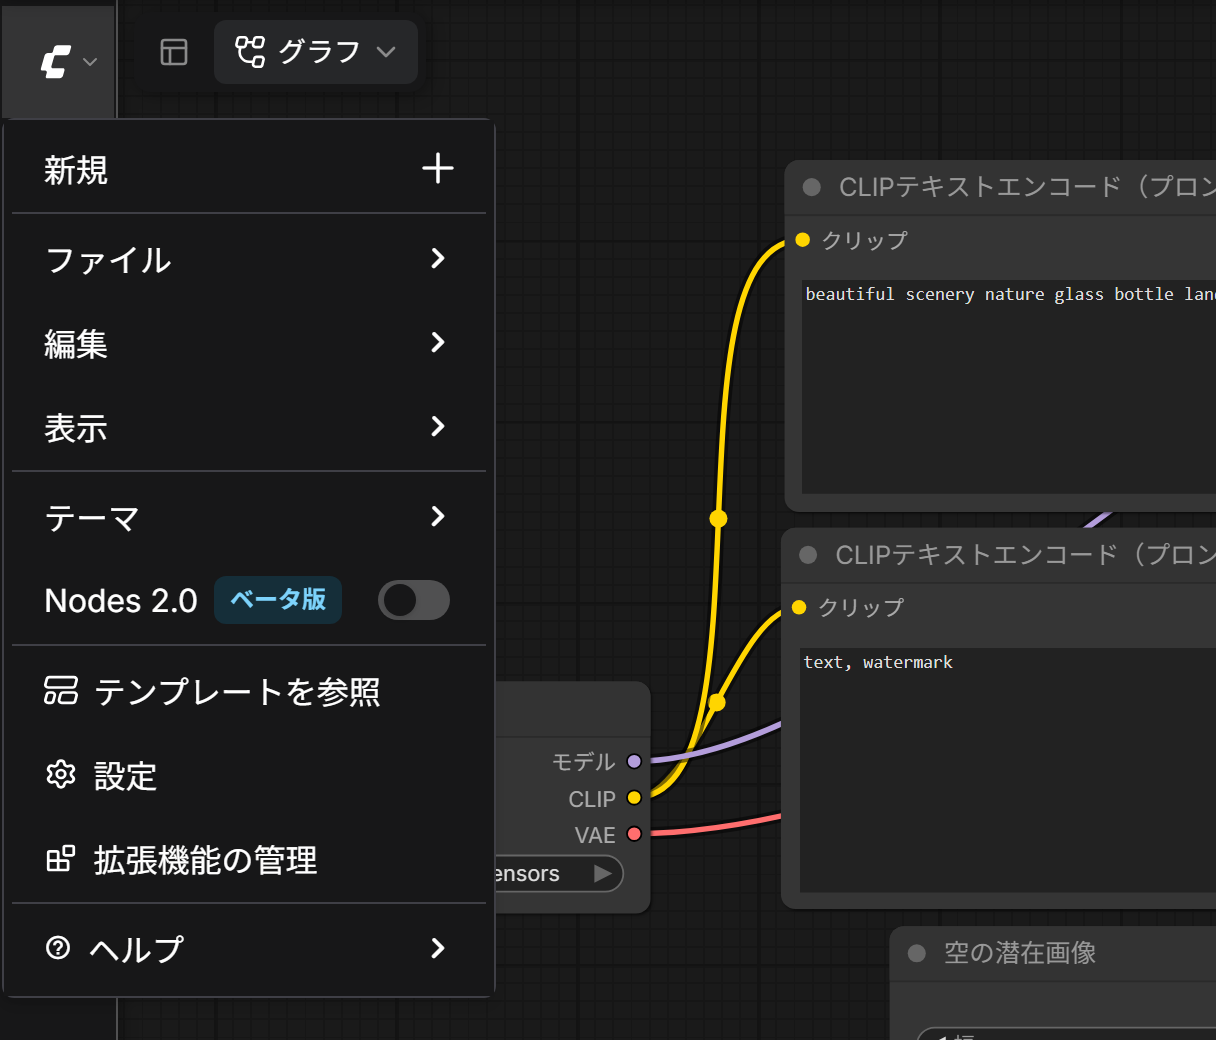Click the plus icon beside 新規
Viewport: 1216px width, 1040px height.
pos(438,168)
